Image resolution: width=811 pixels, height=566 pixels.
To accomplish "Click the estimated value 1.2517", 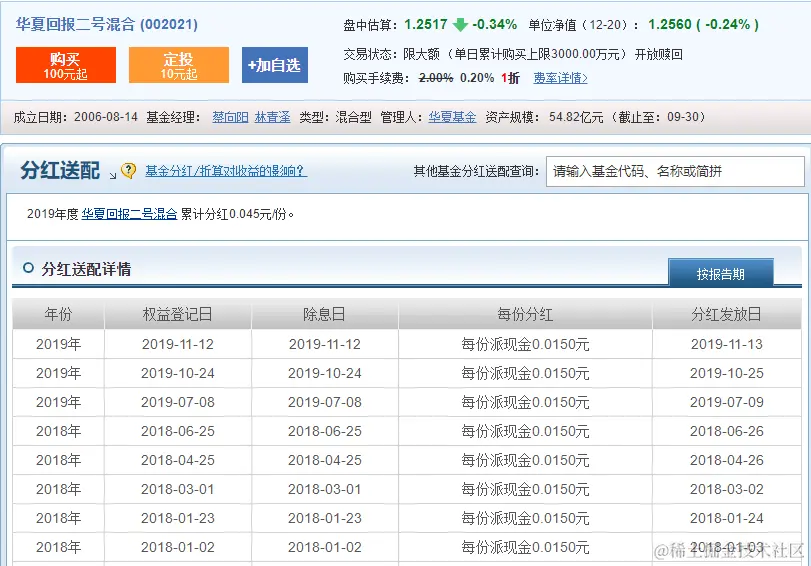I will click(426, 24).
